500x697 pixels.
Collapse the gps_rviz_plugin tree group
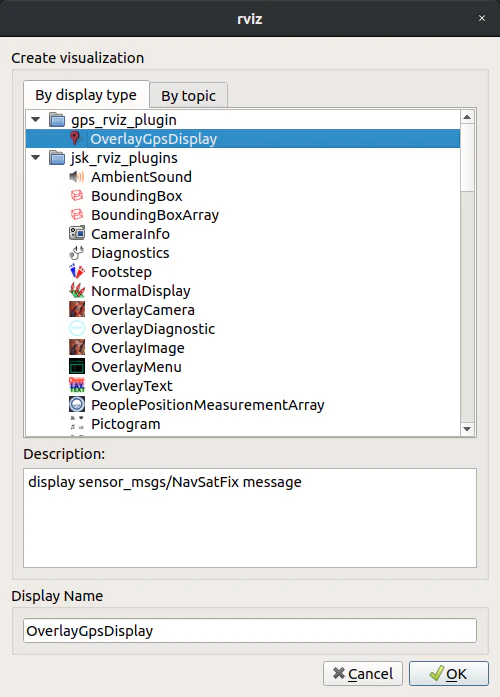36,119
